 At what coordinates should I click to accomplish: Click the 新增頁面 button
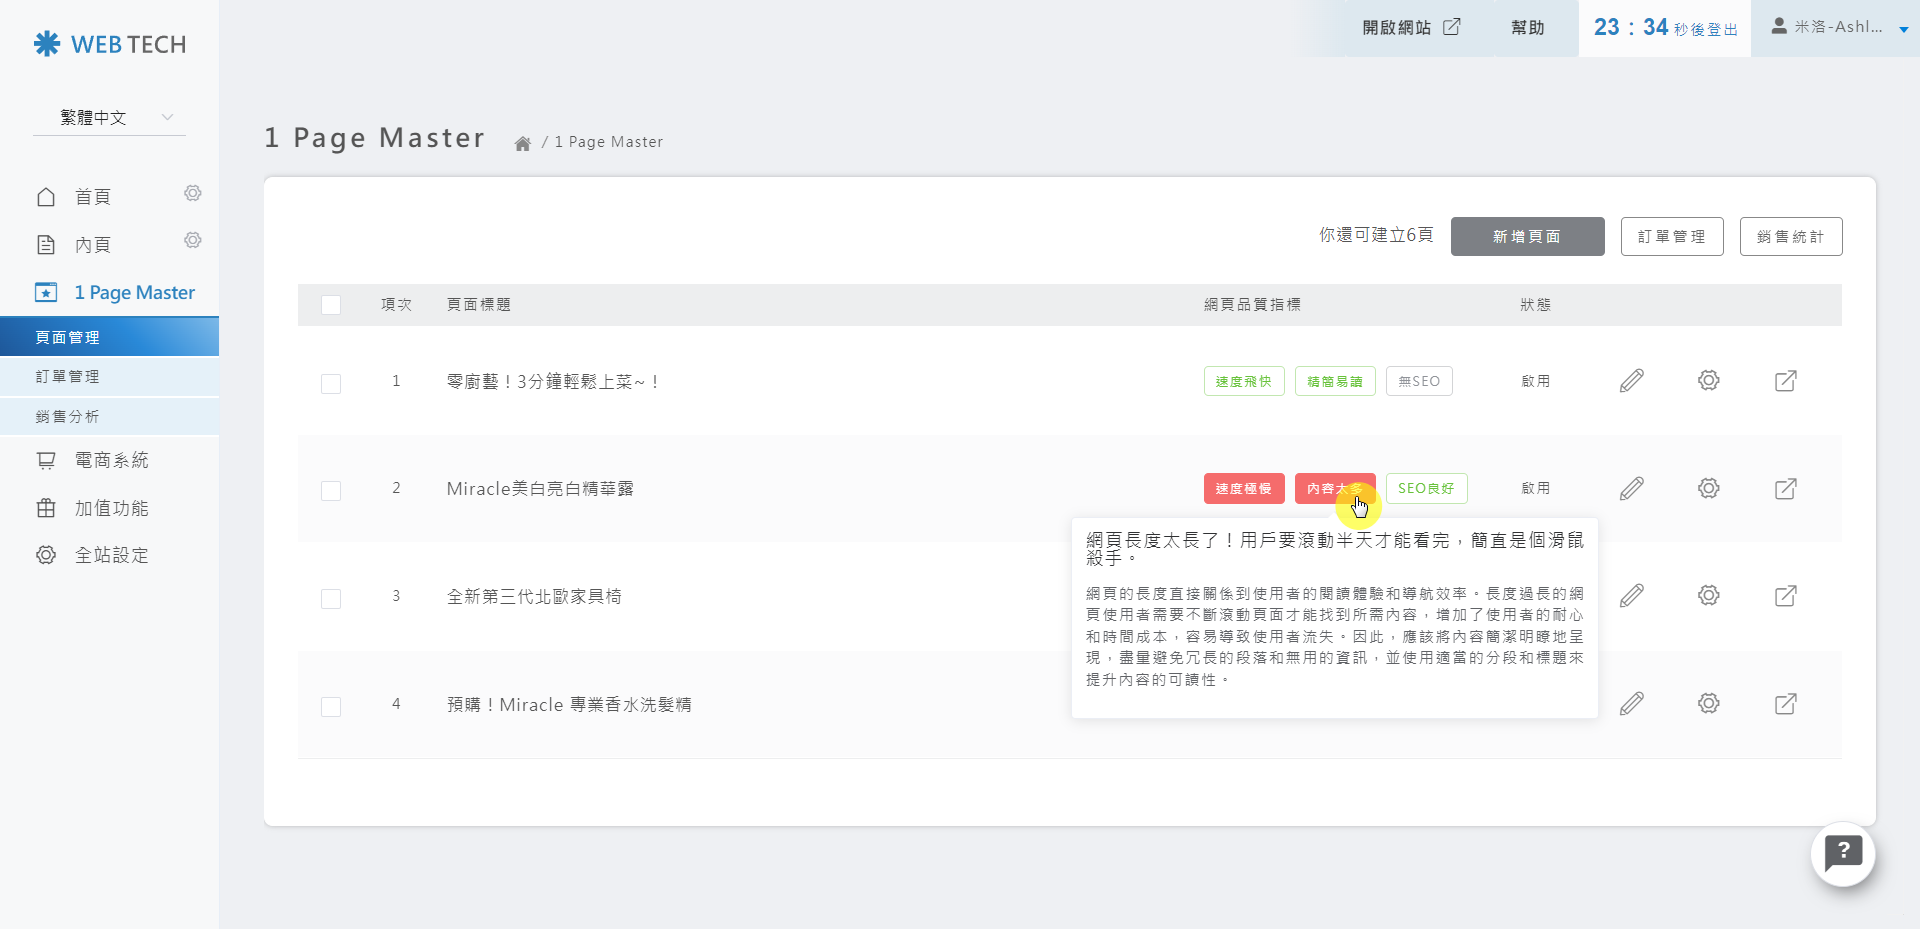[1527, 237]
